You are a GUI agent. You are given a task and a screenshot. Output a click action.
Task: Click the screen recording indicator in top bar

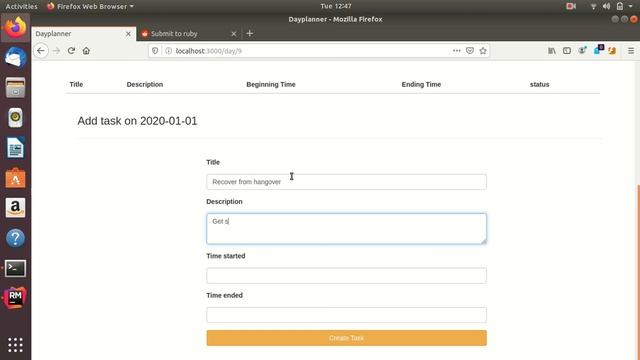click(x=571, y=6)
